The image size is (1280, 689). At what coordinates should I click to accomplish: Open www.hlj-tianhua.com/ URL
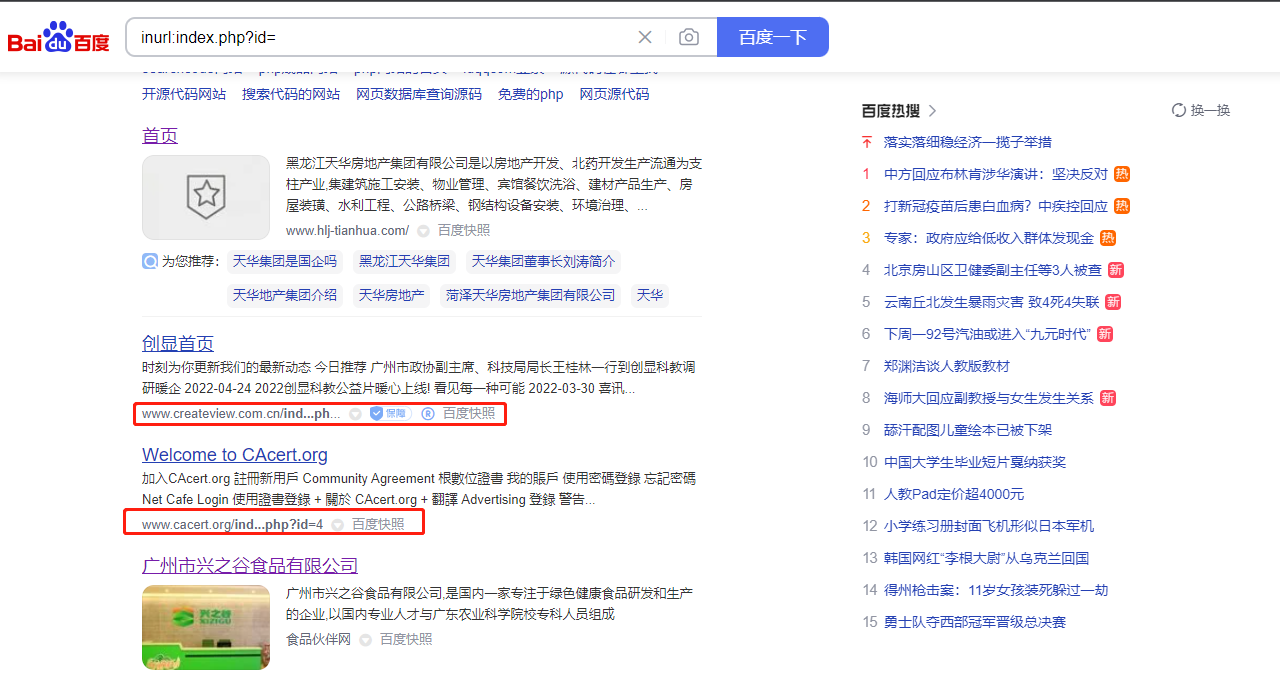point(347,230)
